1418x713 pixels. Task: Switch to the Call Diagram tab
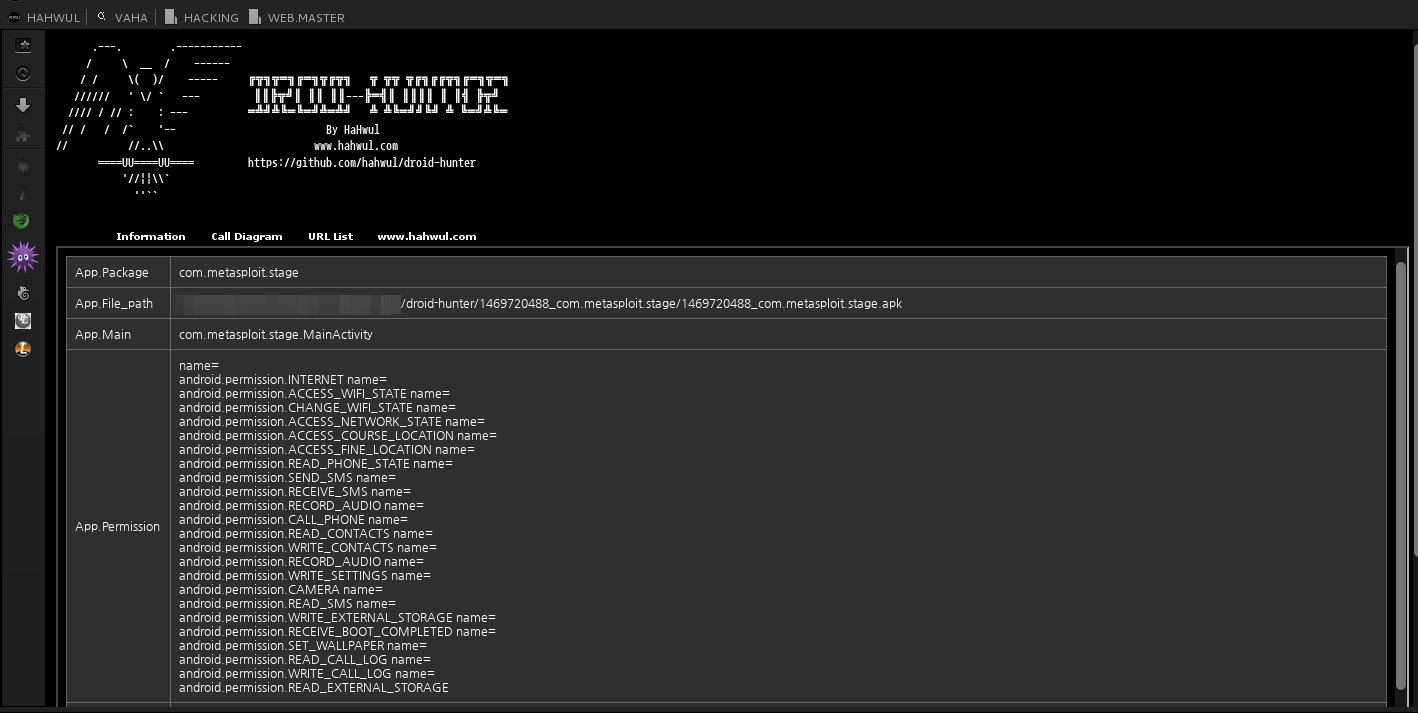(x=246, y=237)
